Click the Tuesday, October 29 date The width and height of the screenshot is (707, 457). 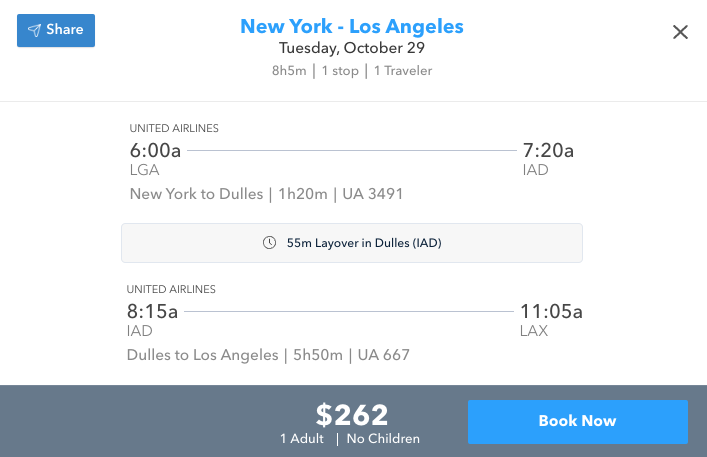point(352,48)
